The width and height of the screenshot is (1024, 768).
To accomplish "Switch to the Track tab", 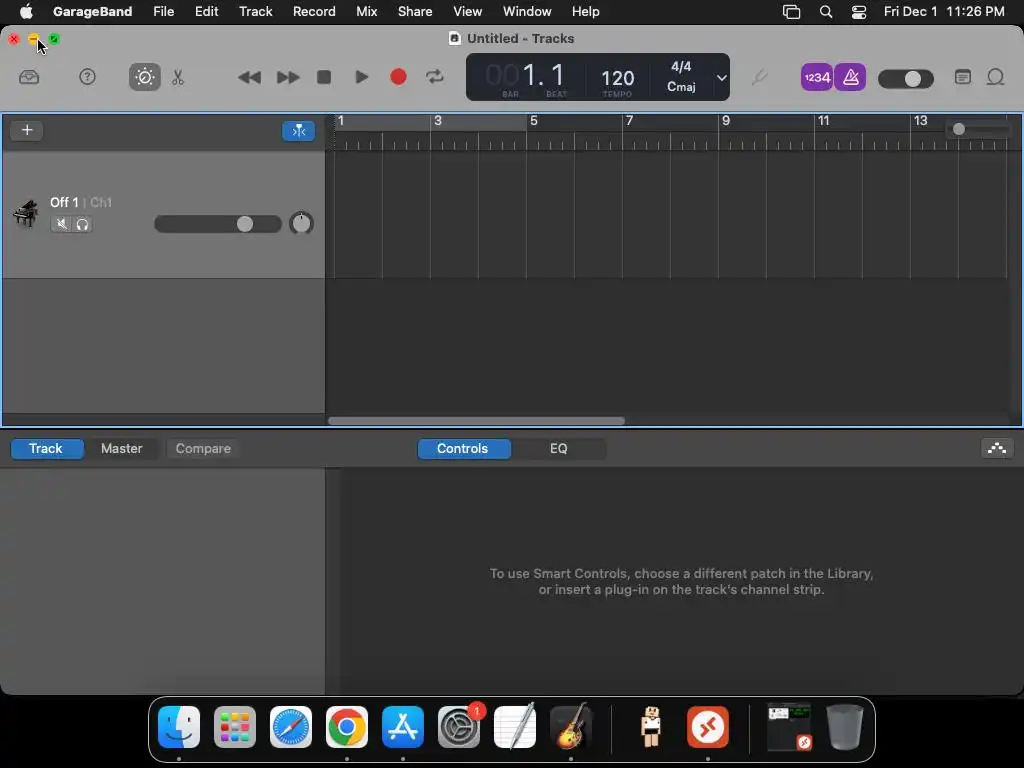I will point(46,449).
